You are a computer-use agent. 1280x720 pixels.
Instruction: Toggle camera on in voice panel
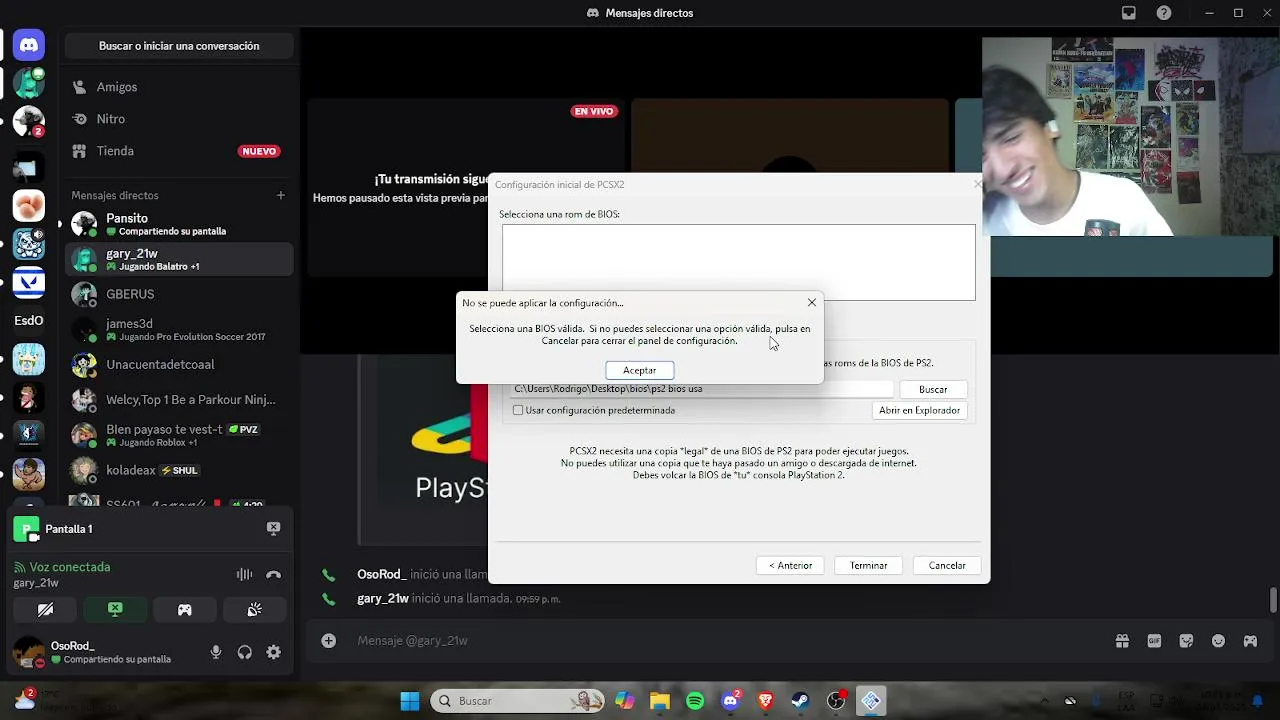(x=45, y=609)
